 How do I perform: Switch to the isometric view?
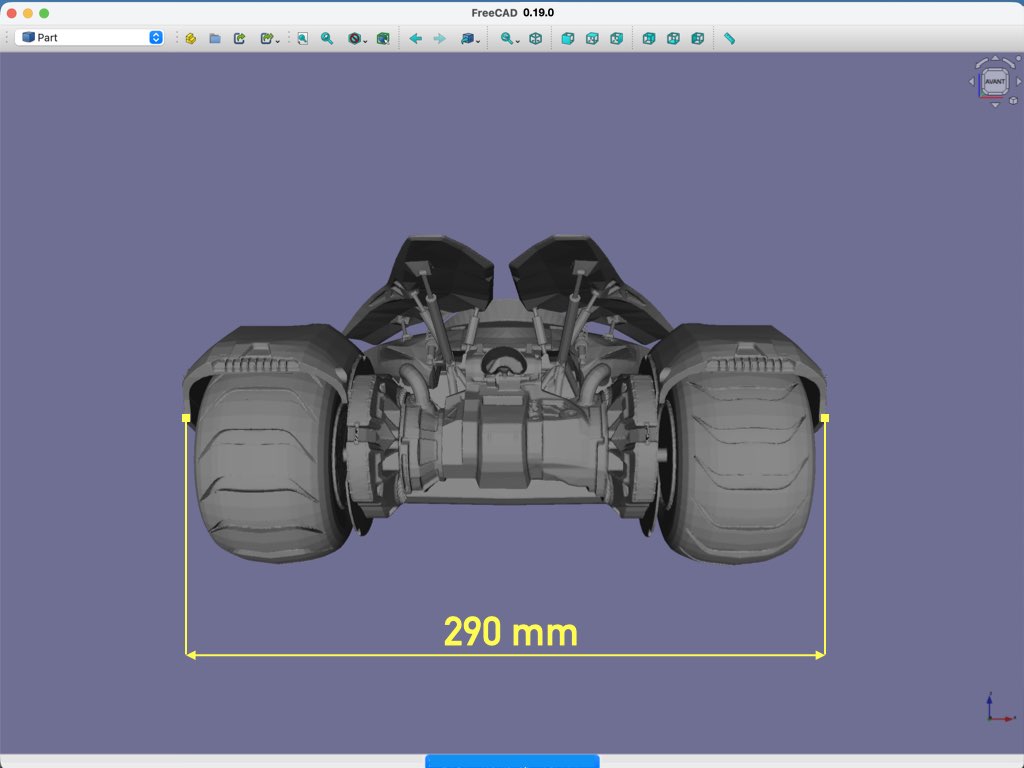[536, 38]
